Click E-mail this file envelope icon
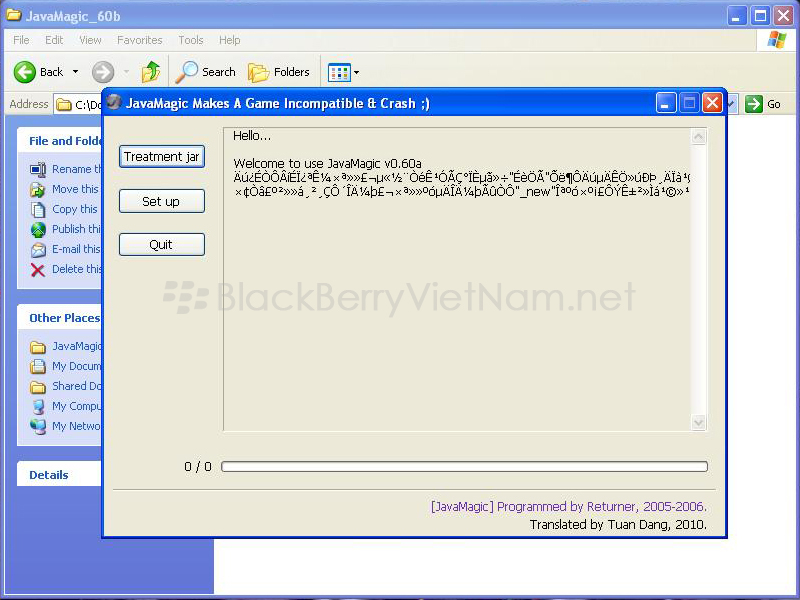Viewport: 800px width, 600px height. point(38,249)
